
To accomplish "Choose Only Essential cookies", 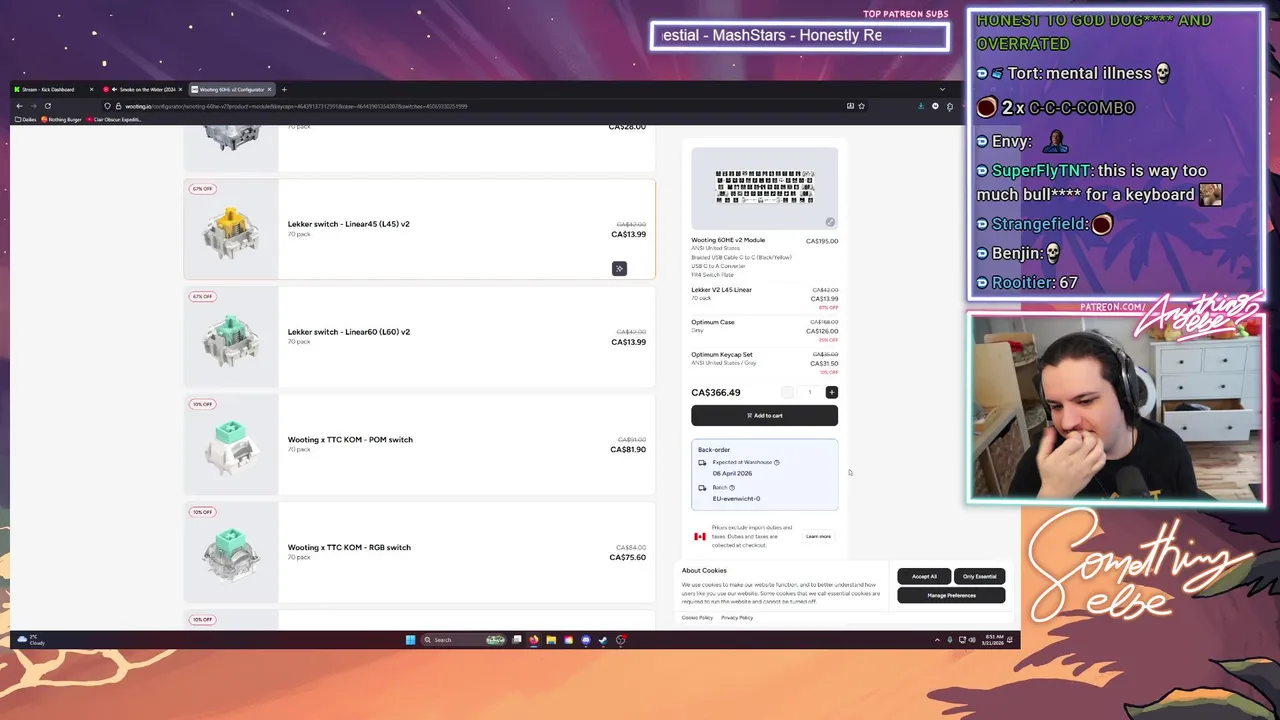I will pyautogui.click(x=979, y=576).
